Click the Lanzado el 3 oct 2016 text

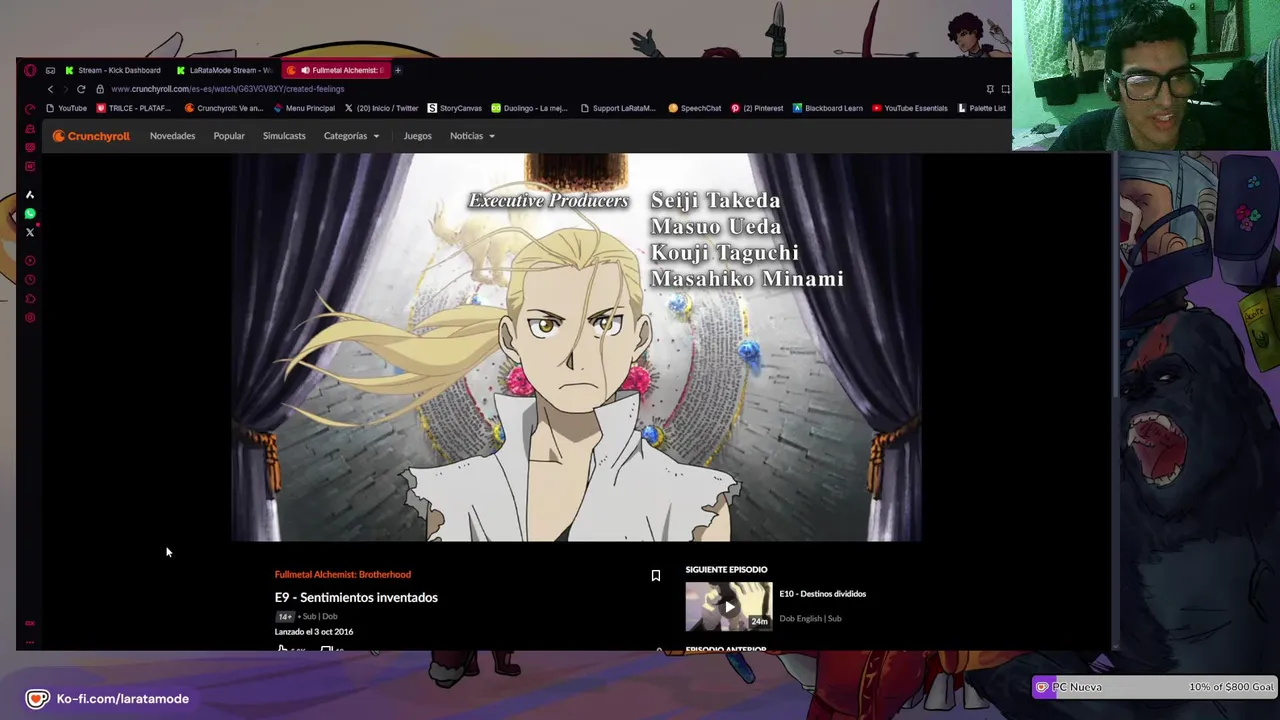pos(314,632)
